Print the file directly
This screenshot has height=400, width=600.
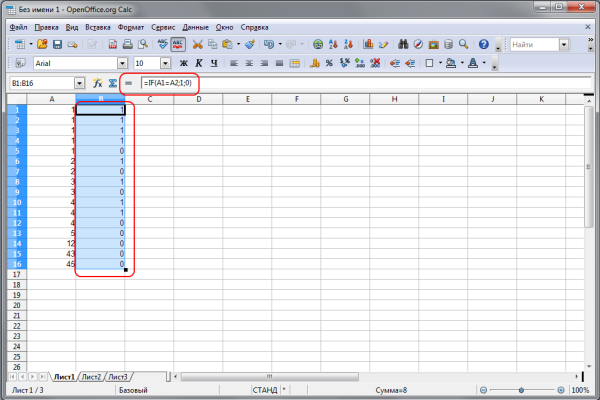[x=127, y=44]
